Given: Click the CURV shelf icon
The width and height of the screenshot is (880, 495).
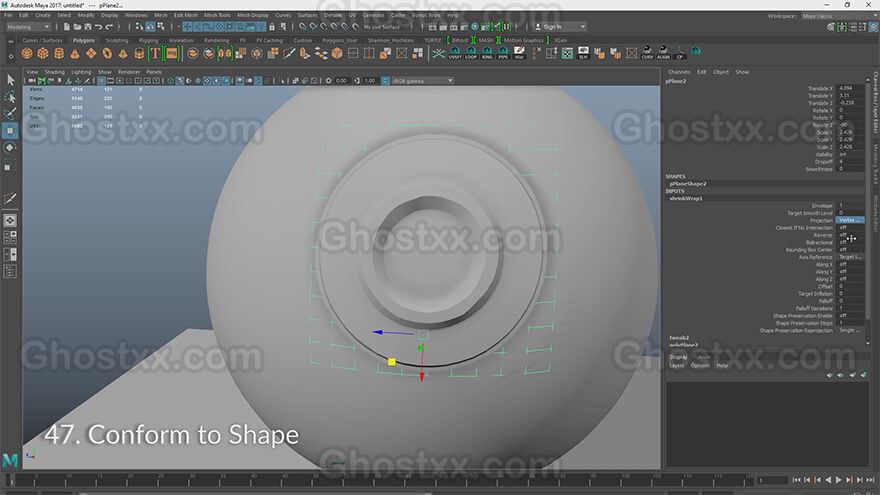Looking at the screenshot, I should pyautogui.click(x=647, y=53).
